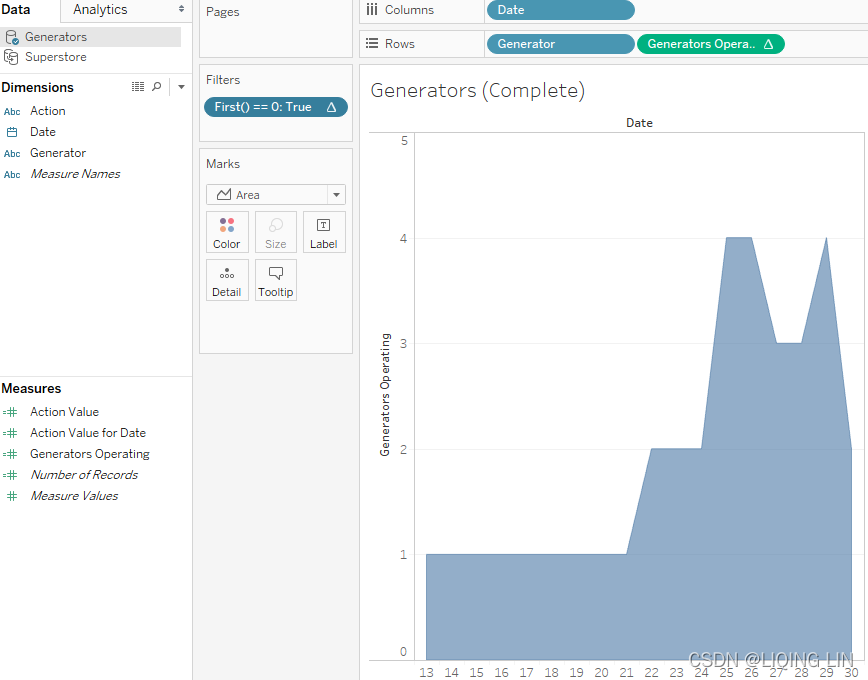
Task: Open the Tooltip marks card
Action: coord(276,280)
